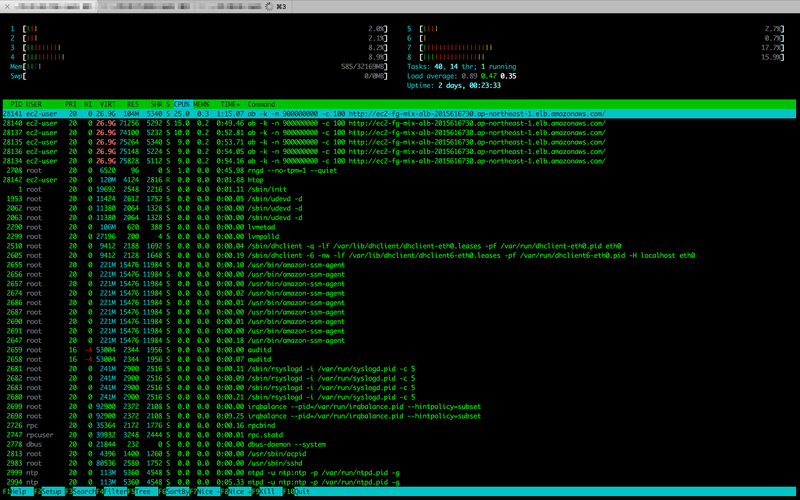Close the first terminal tab with the X
800x500 pixels.
click(7, 7)
